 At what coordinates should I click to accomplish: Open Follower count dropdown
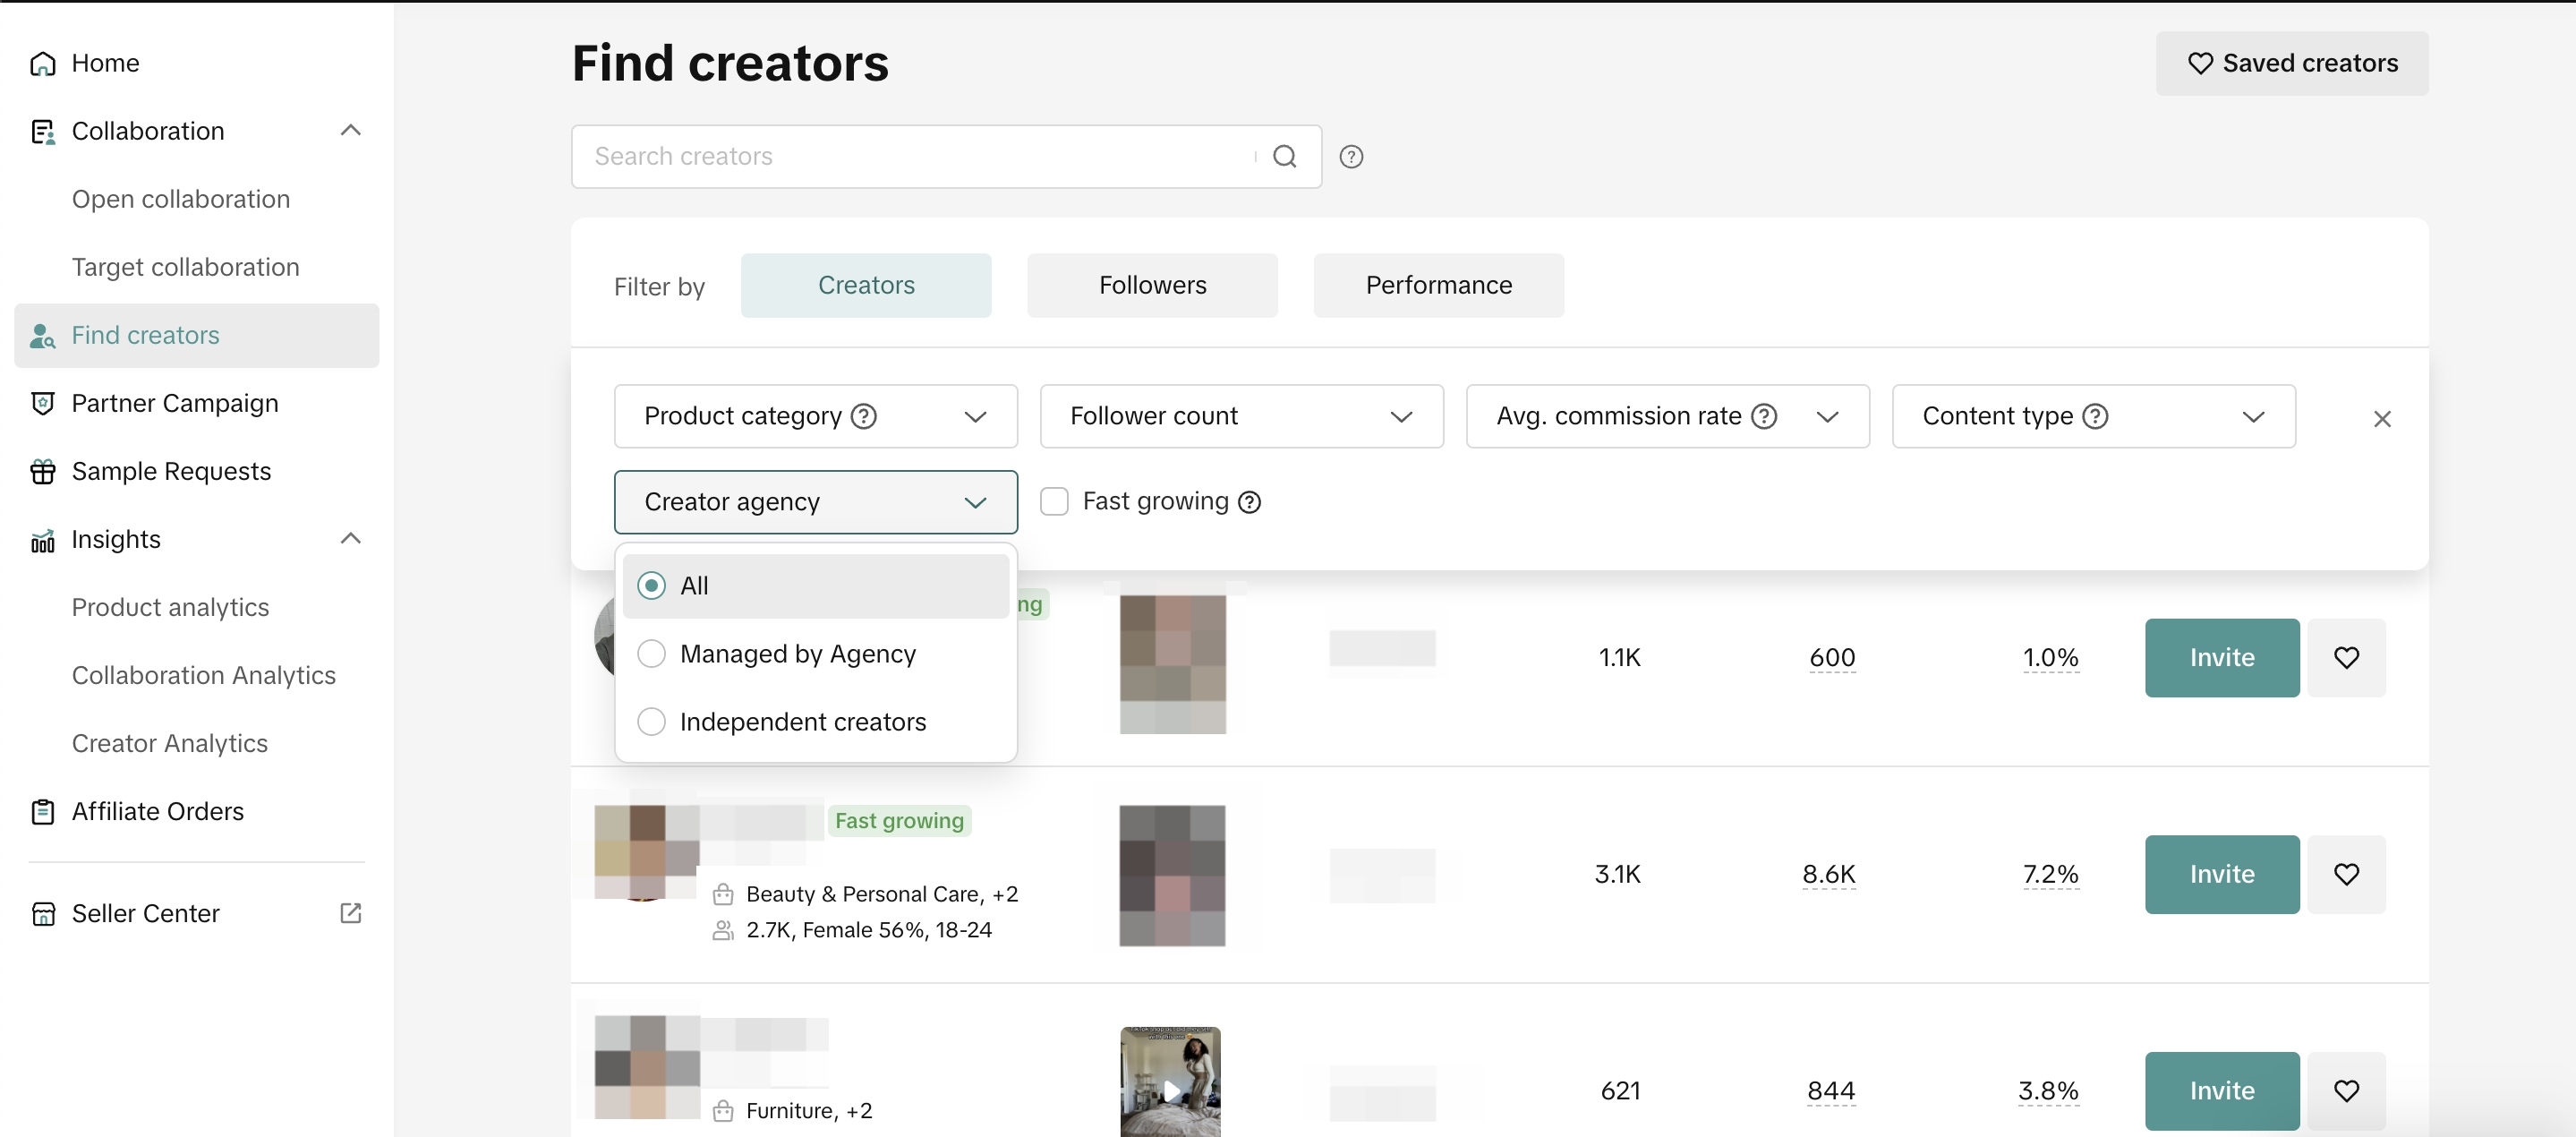click(1240, 416)
